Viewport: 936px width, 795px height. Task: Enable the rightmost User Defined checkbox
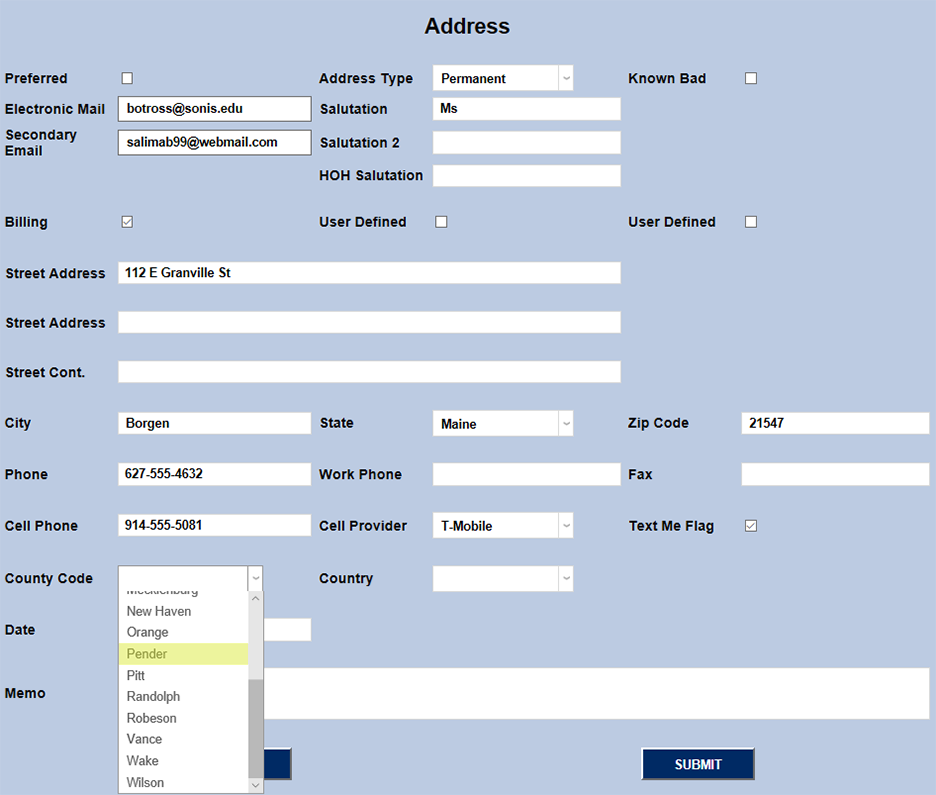pyautogui.click(x=750, y=221)
